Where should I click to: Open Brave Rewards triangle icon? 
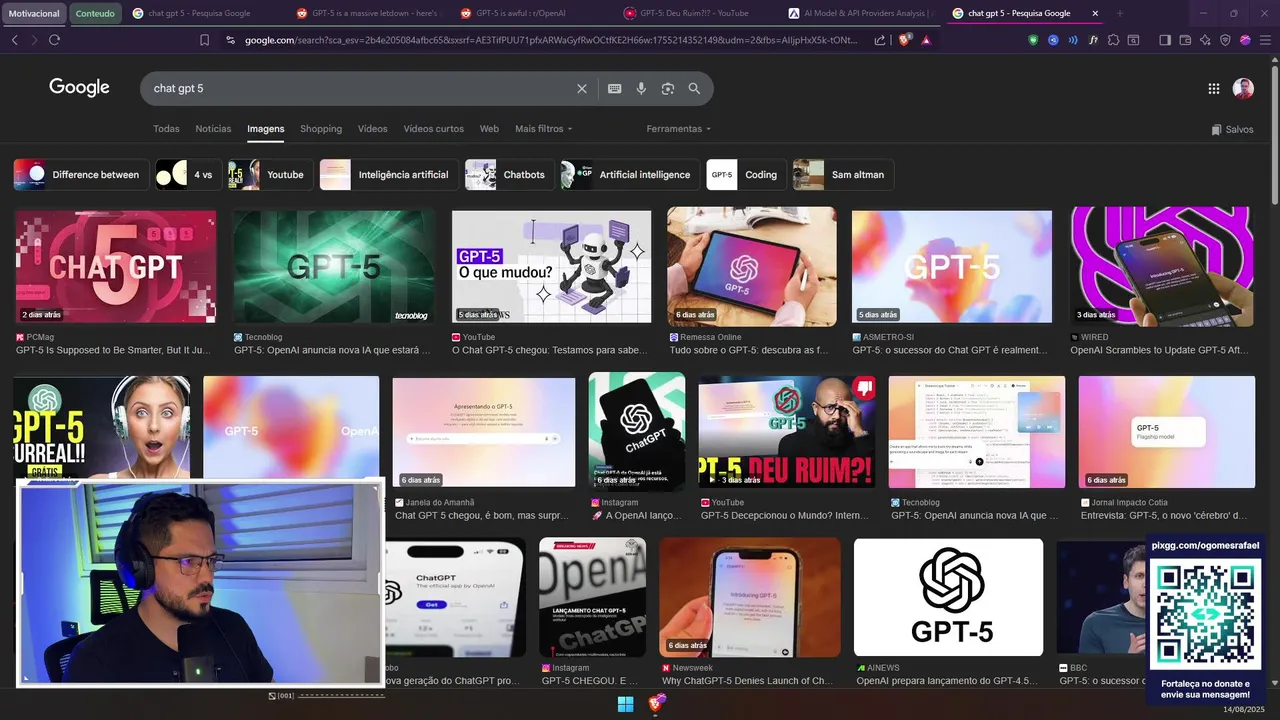pyautogui.click(x=926, y=40)
